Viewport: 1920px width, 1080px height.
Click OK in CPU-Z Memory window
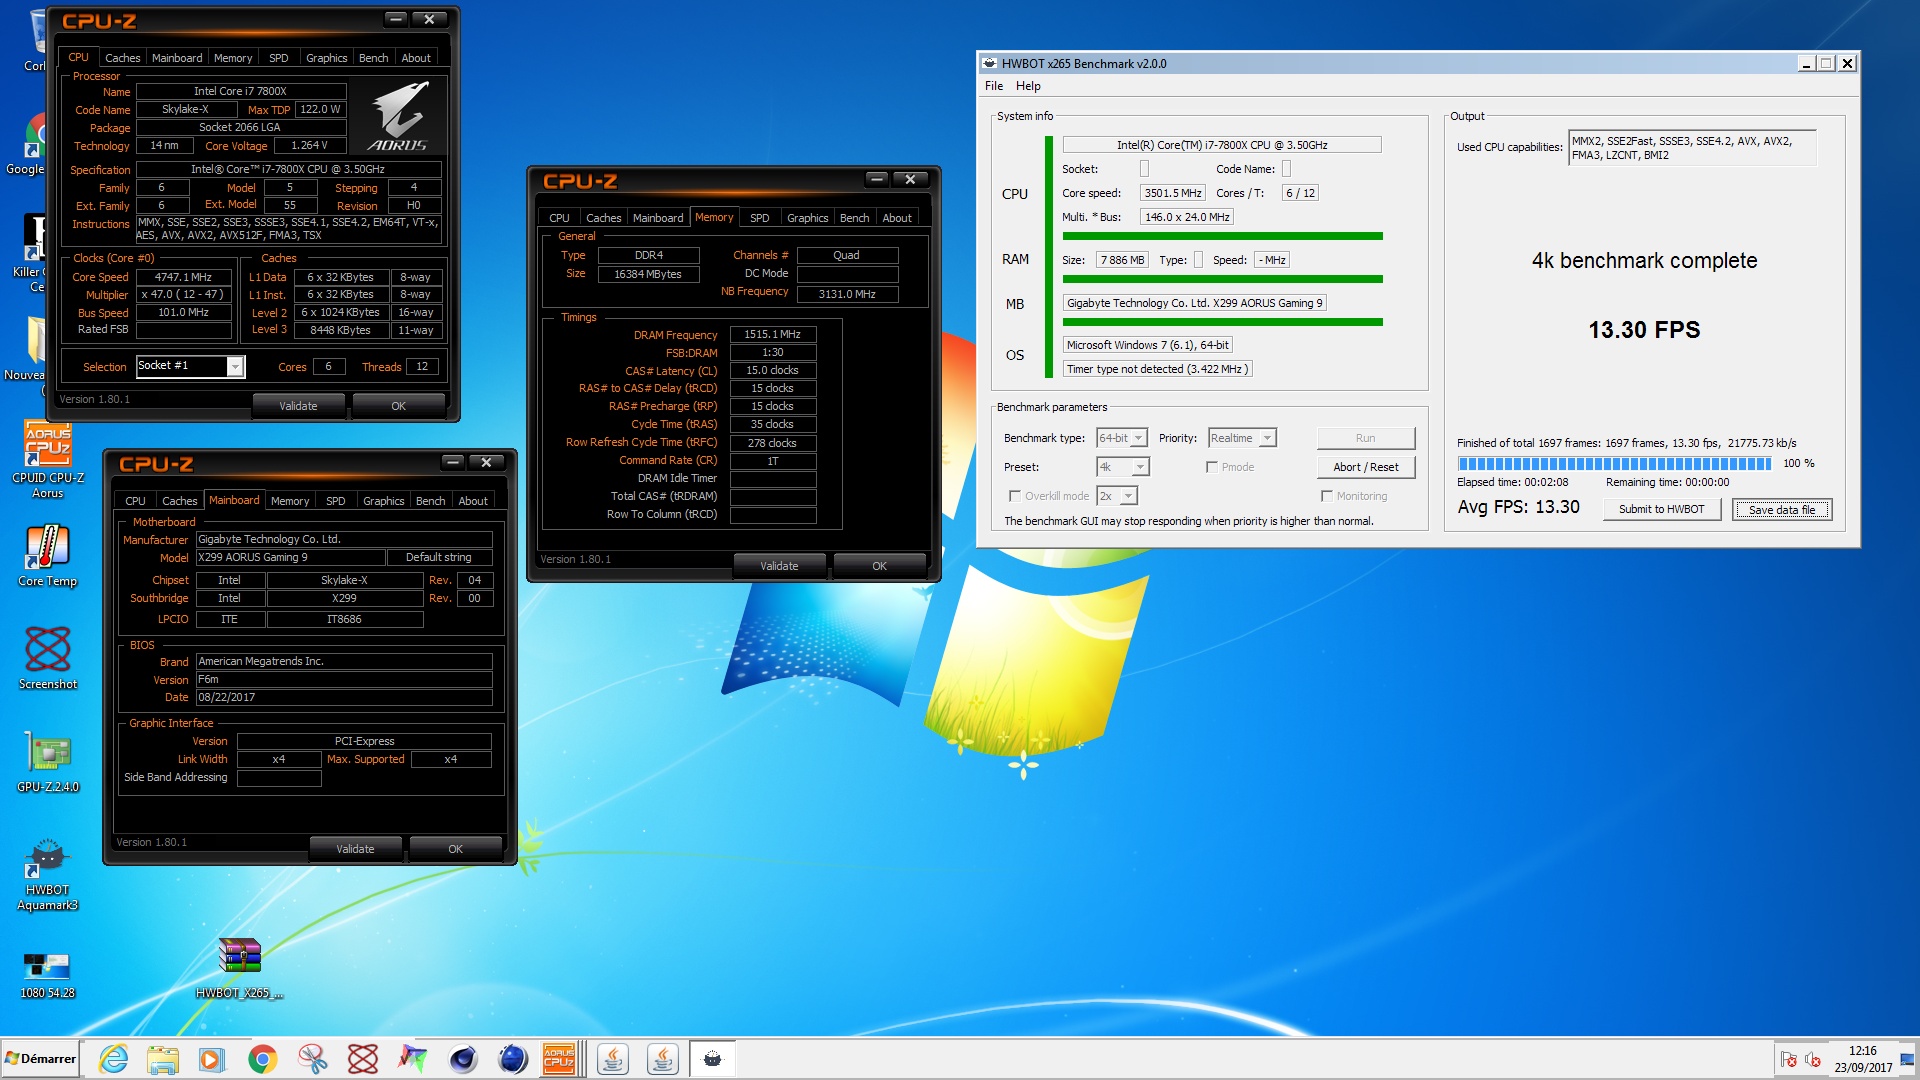[x=879, y=566]
